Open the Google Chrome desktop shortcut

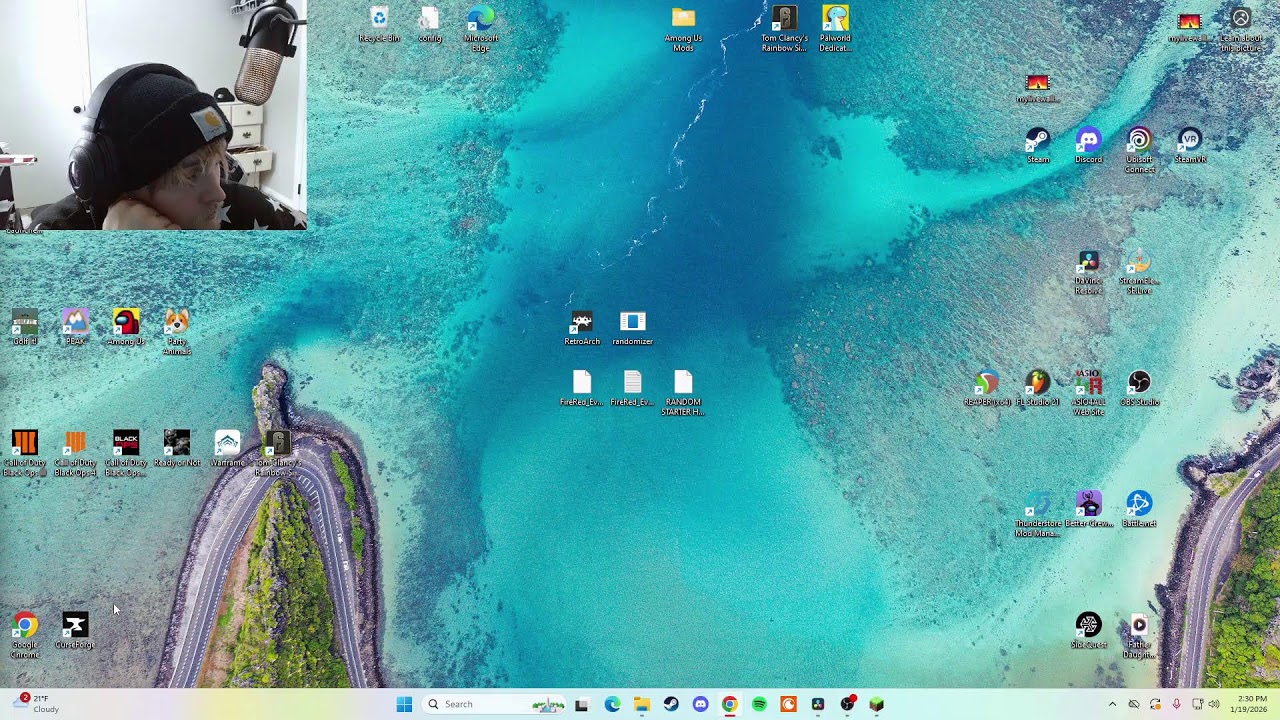coord(25,636)
